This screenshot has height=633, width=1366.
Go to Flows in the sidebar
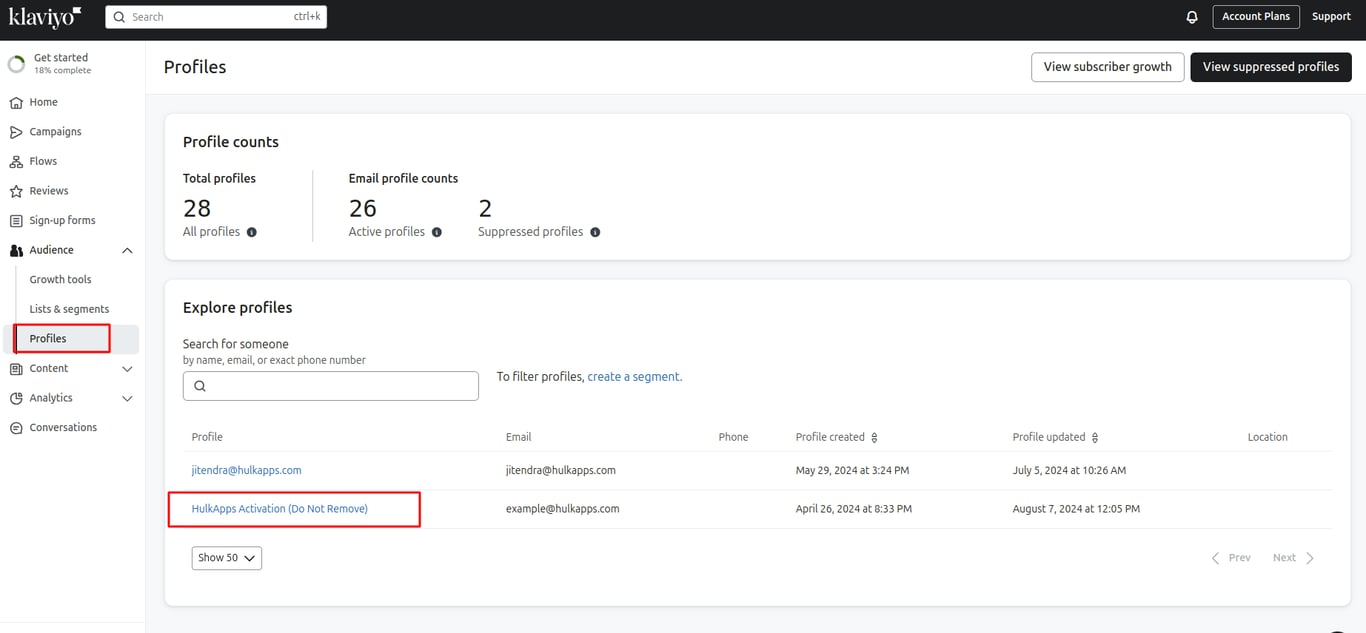pyautogui.click(x=43, y=161)
